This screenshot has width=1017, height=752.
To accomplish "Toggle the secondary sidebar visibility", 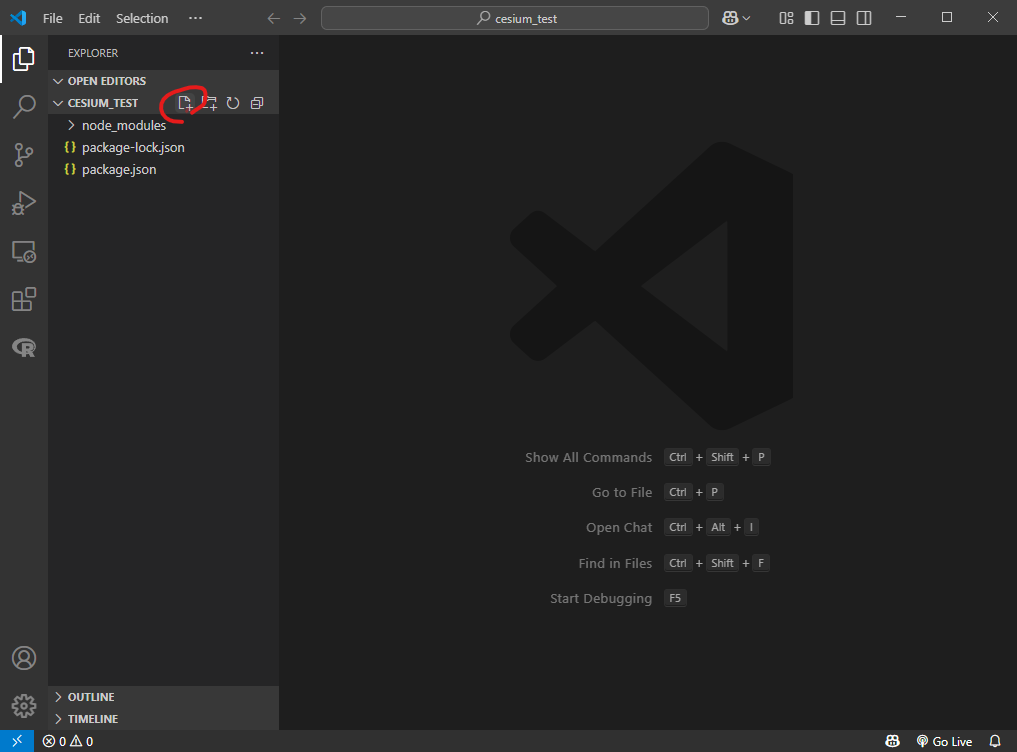I will [x=863, y=17].
